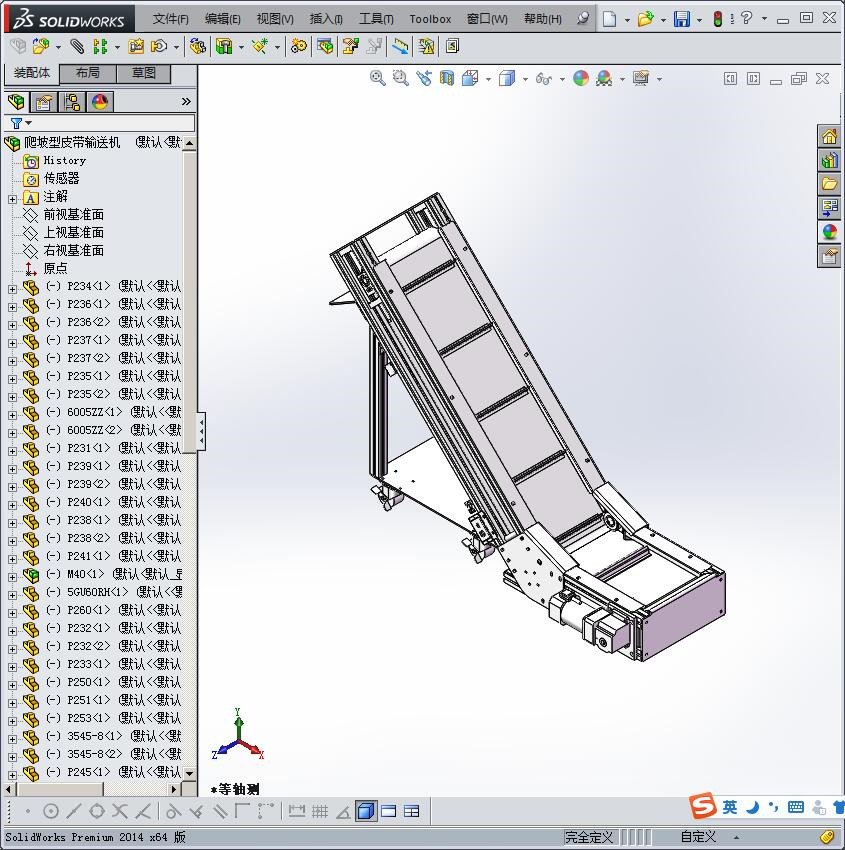The image size is (845, 850).
Task: Expand the P245<1> component node
Action: 12,775
